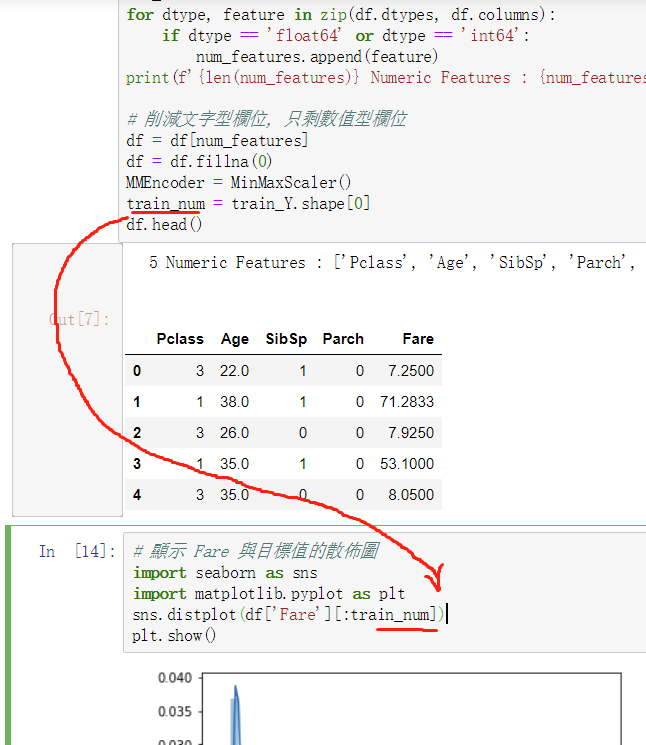Viewport: 646px width, 745px height.
Task: Click the df[num_features] assignment line
Action: point(217,141)
